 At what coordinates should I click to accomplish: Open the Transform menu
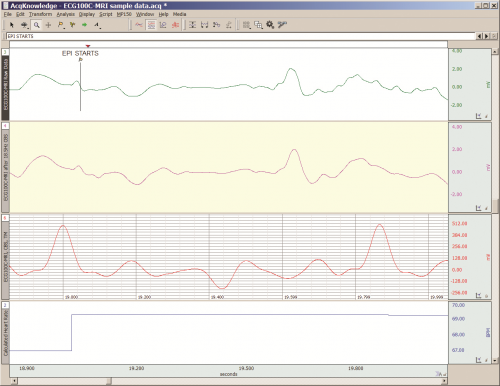point(40,14)
